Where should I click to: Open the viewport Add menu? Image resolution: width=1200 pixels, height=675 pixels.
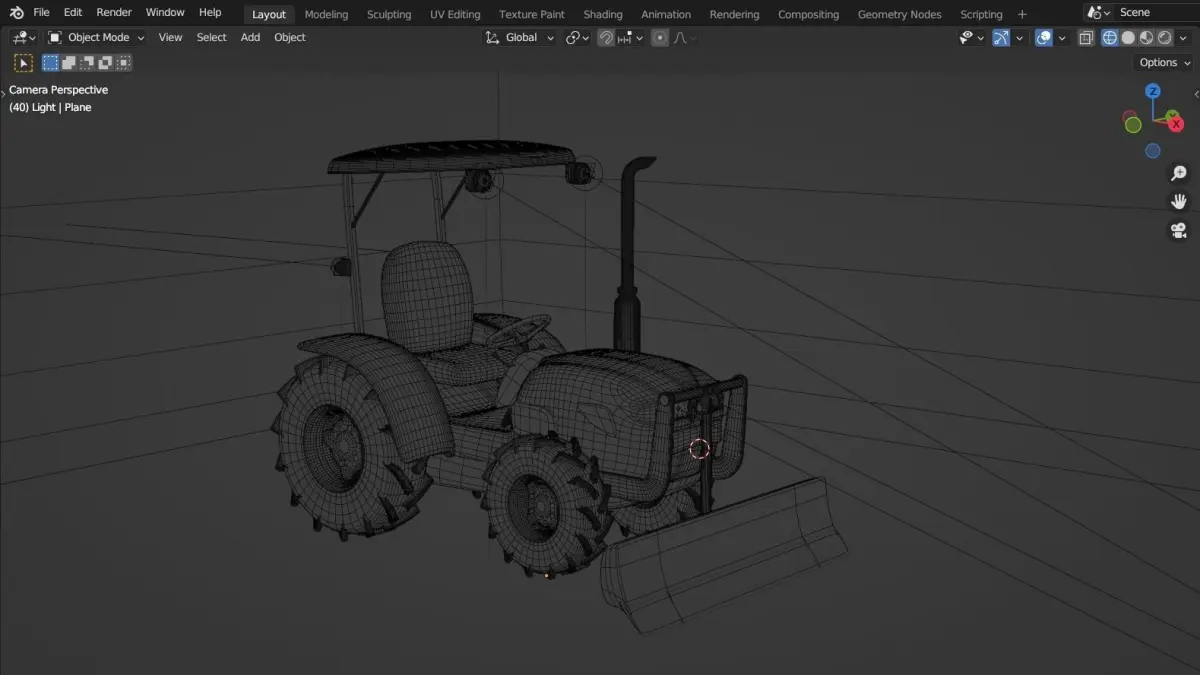(x=250, y=37)
